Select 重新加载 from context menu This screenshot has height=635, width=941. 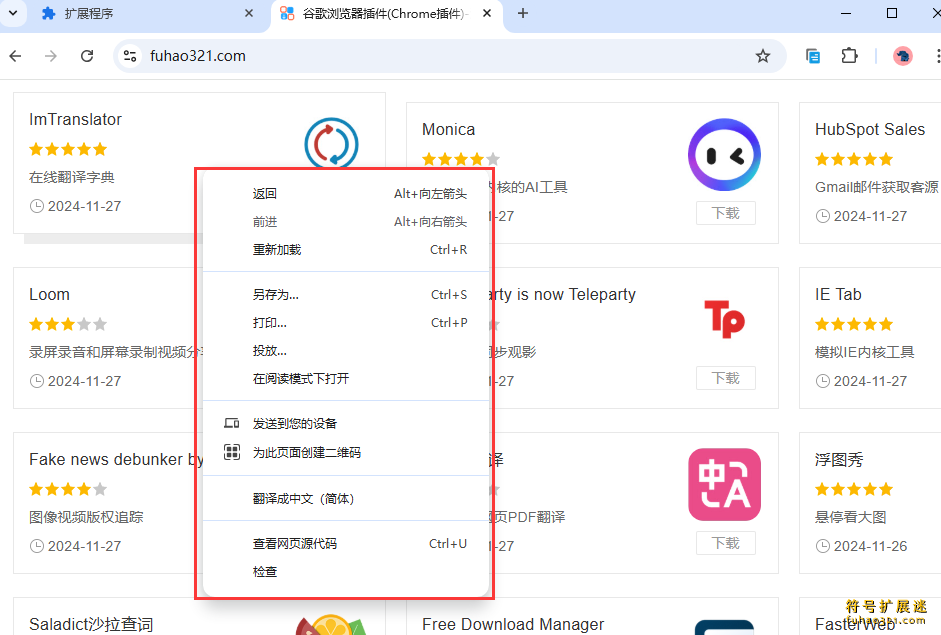(346, 250)
